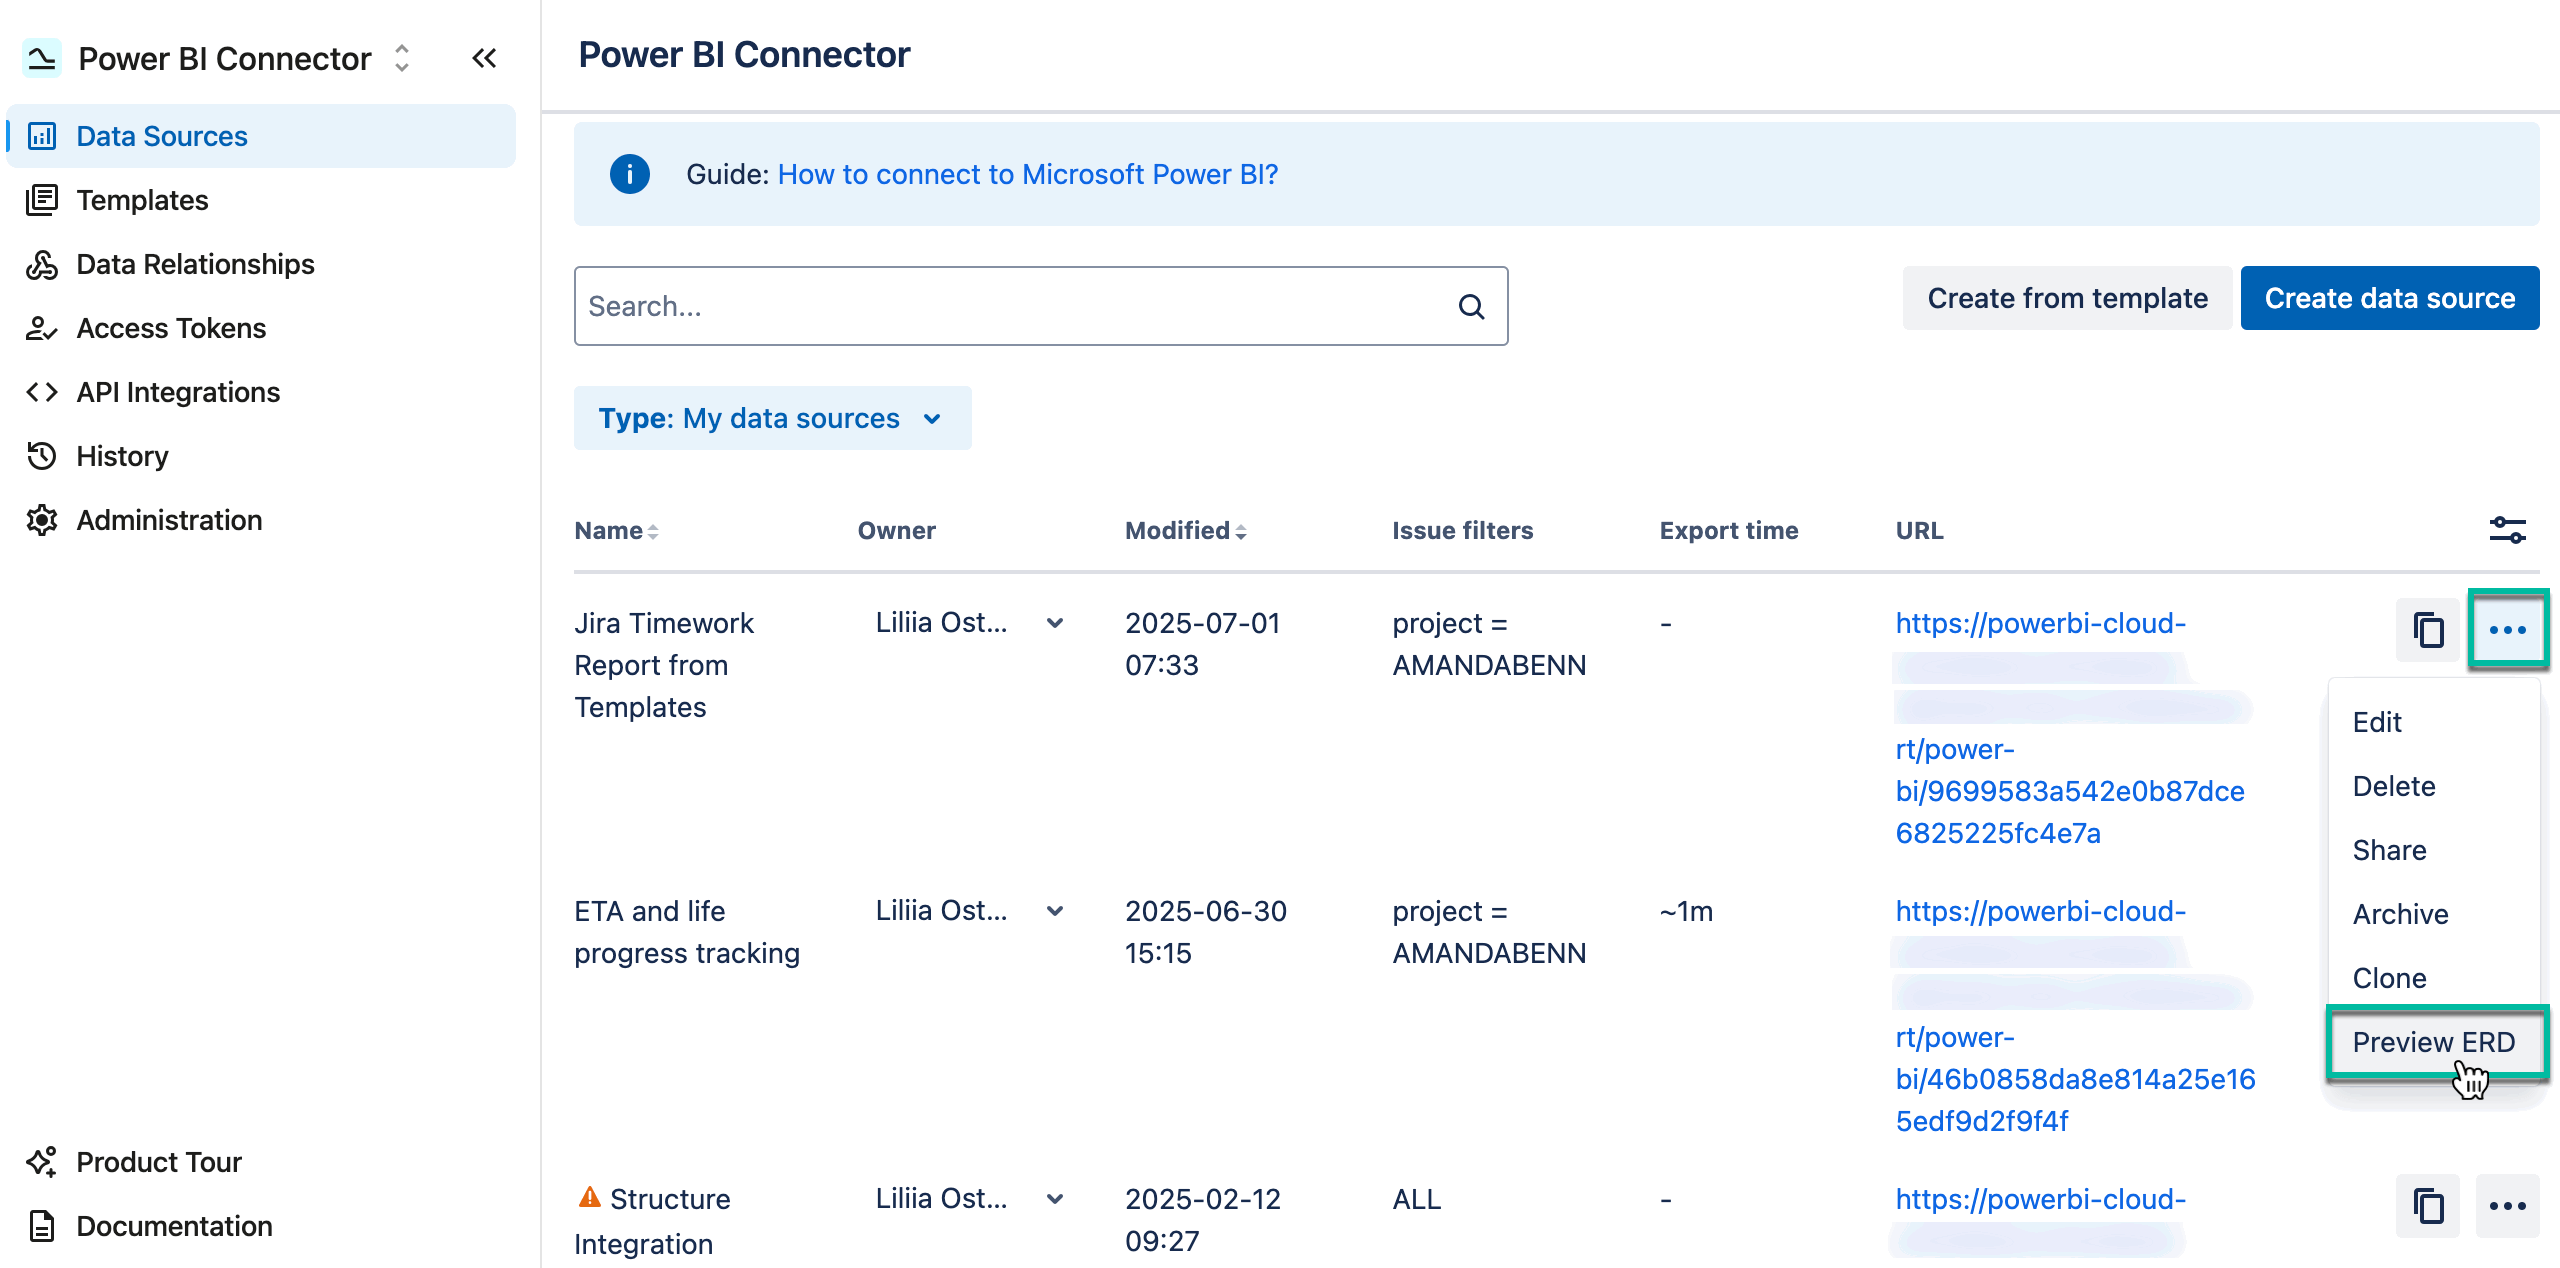Select the Templates sidebar icon

[42, 200]
